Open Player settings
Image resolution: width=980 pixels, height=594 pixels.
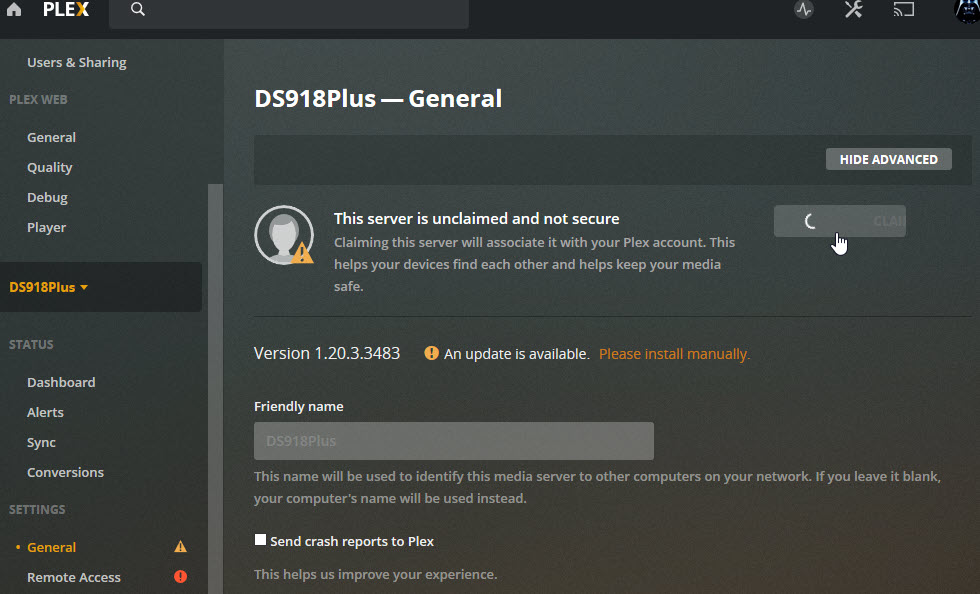46,228
